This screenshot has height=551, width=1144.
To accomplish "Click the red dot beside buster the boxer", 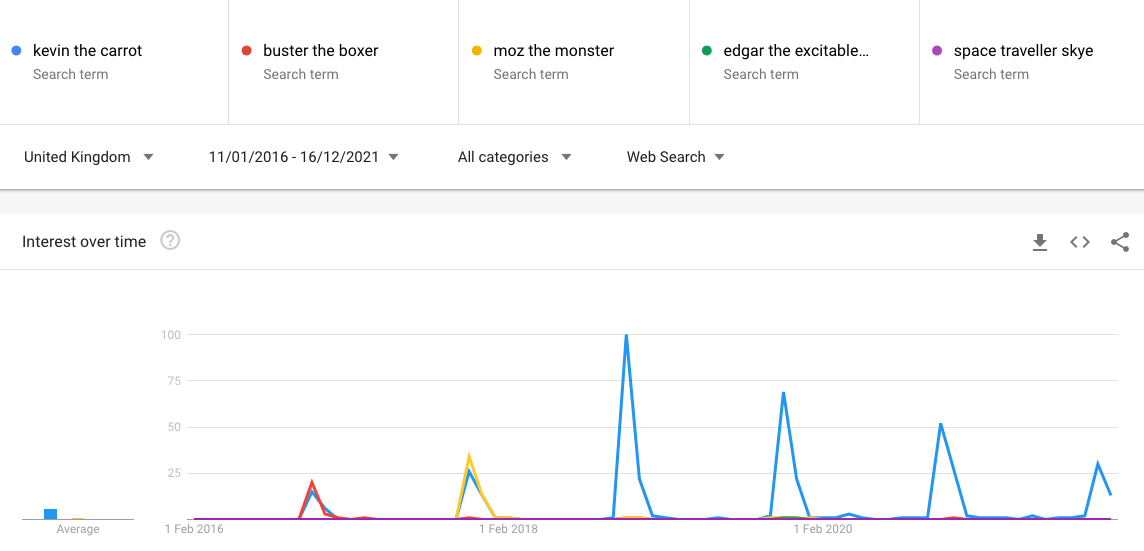I will click(x=247, y=51).
